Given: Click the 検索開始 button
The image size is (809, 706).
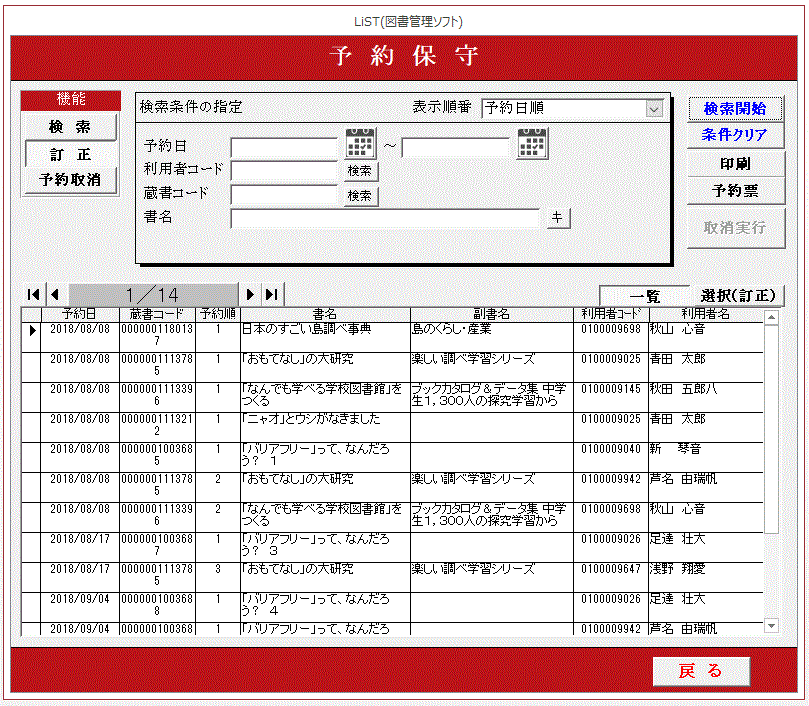Looking at the screenshot, I should tap(735, 108).
